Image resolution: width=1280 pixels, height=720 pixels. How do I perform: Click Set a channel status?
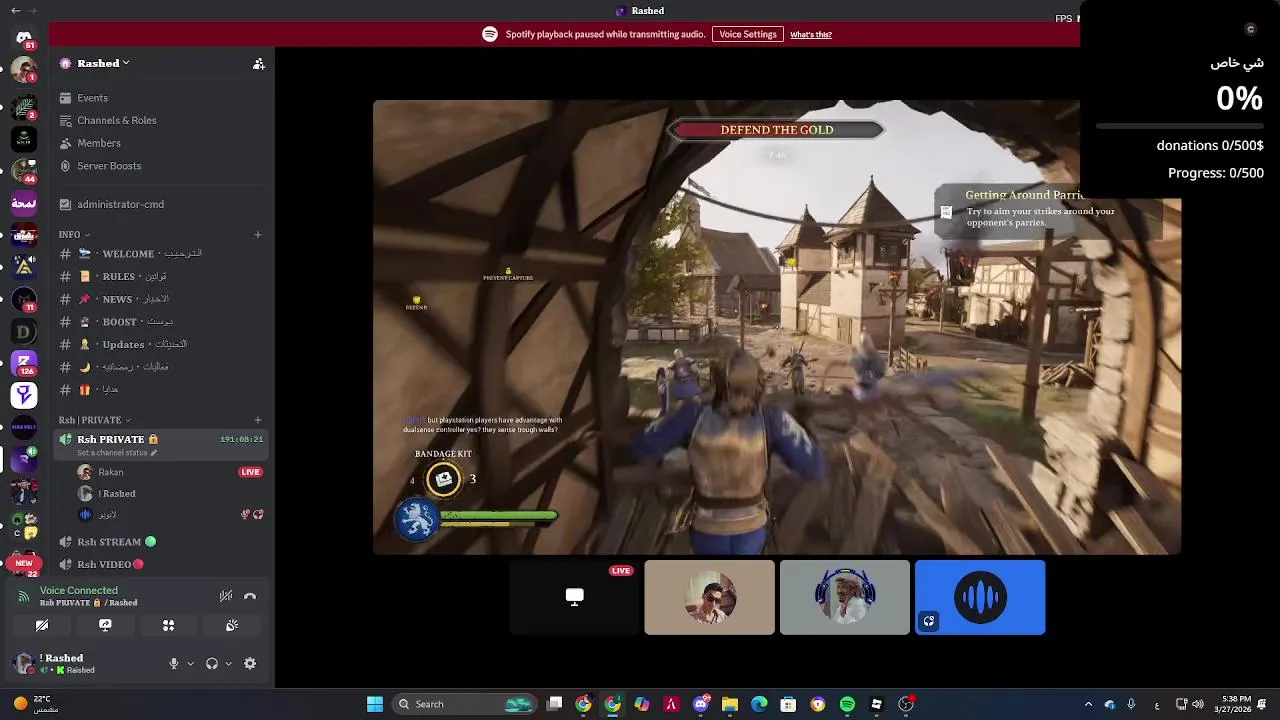[x=117, y=453]
